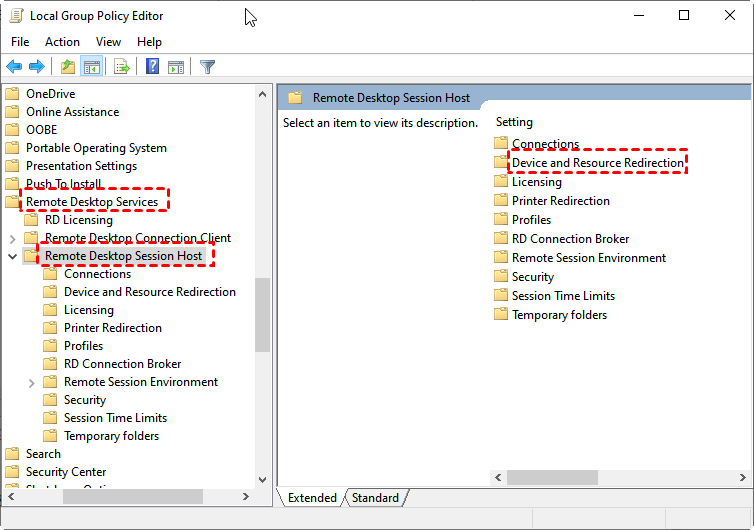The image size is (754, 530).
Task: Select Licensing in the left tree
Action: point(89,310)
